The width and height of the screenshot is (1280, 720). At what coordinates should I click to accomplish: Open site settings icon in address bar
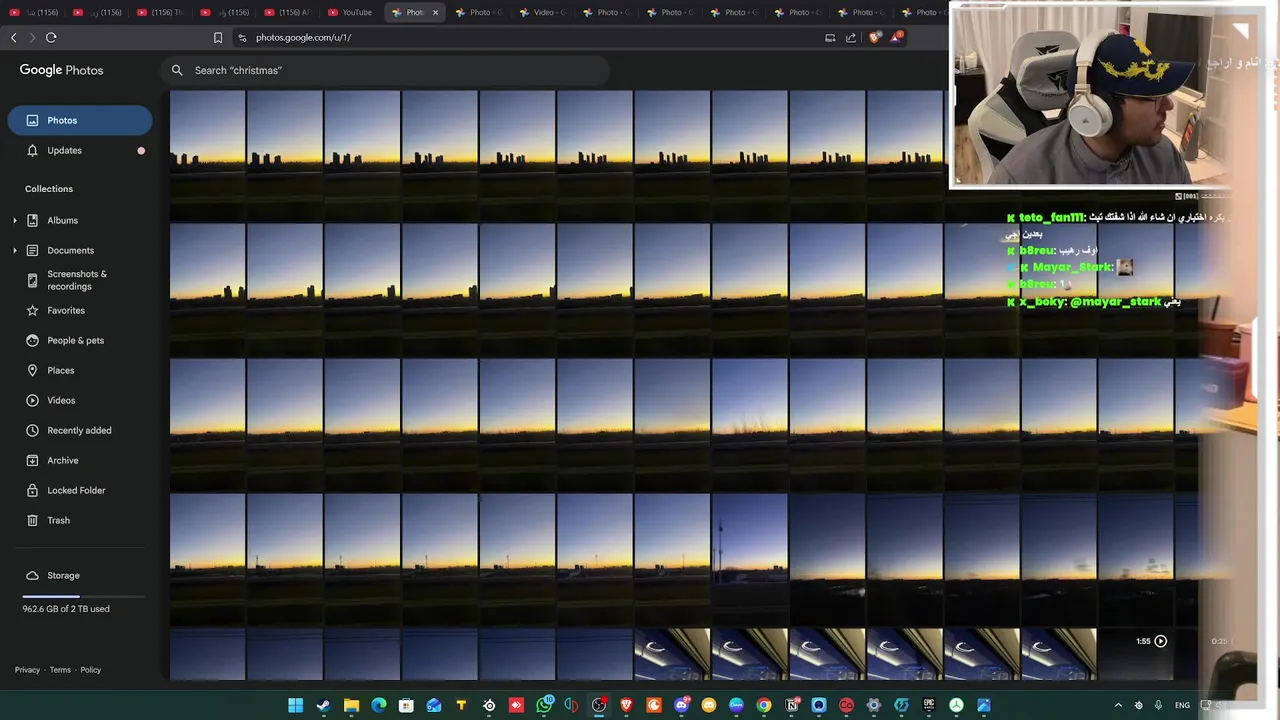click(x=242, y=37)
